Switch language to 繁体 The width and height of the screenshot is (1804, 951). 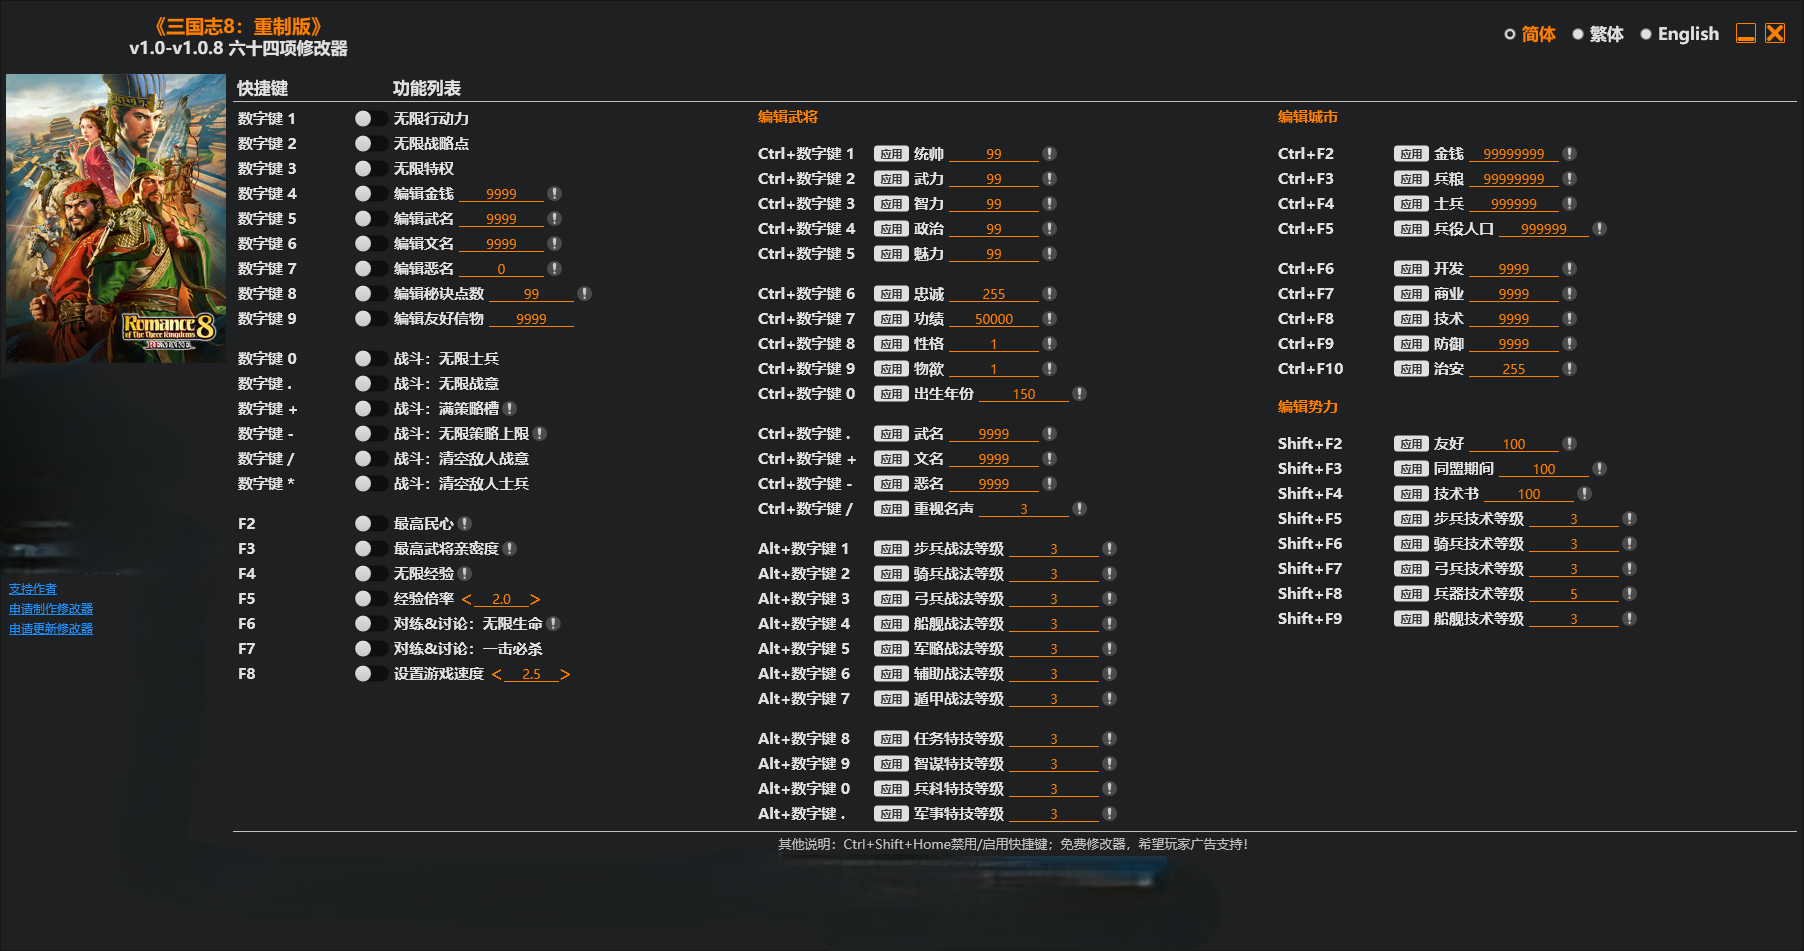[x=1578, y=34]
